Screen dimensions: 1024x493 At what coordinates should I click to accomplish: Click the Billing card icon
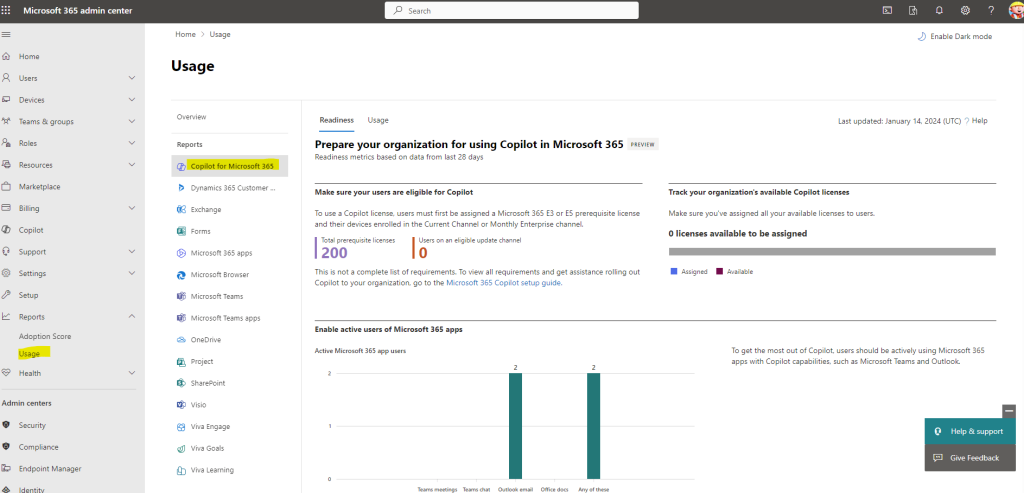7,208
